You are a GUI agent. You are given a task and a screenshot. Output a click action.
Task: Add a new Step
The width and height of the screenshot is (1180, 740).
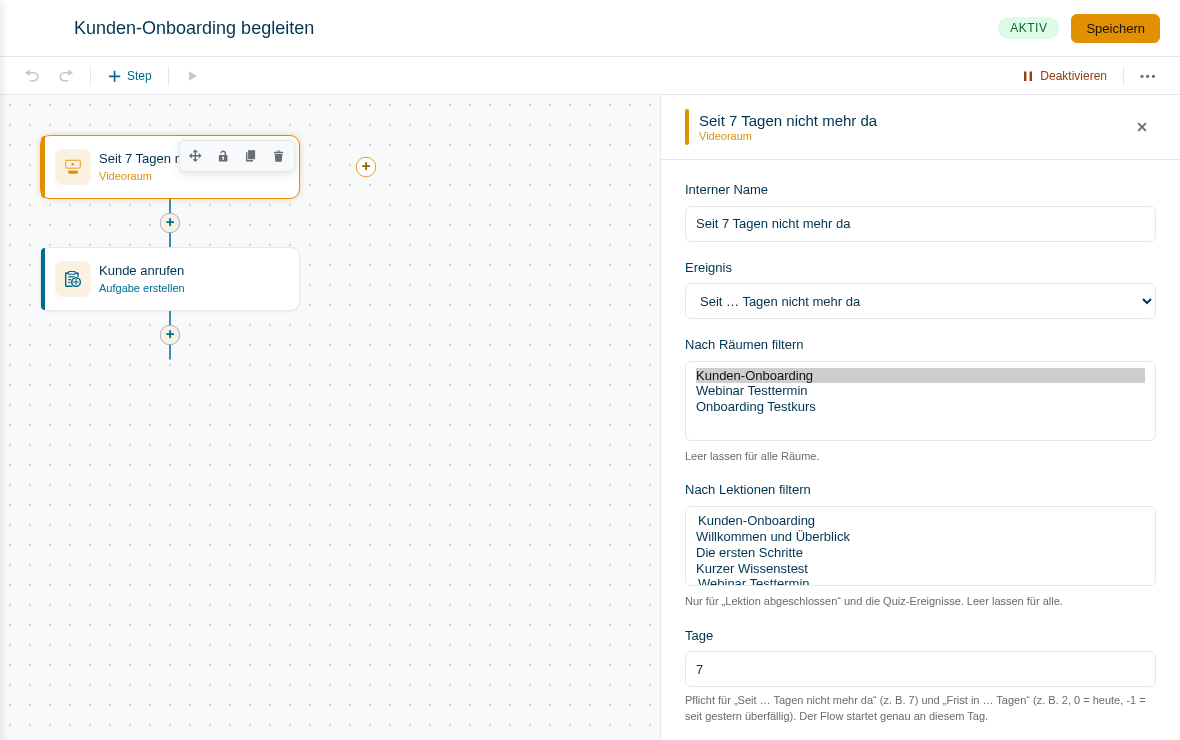(x=129, y=76)
